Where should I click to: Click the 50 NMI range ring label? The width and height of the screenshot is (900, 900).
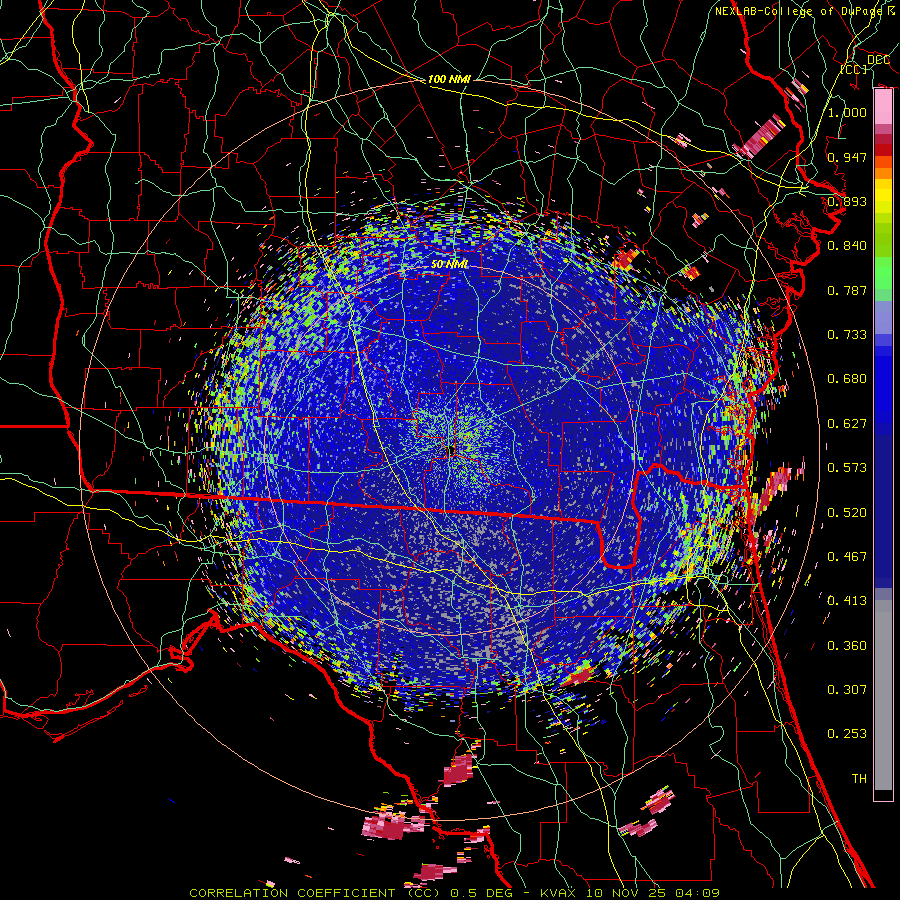click(x=449, y=264)
